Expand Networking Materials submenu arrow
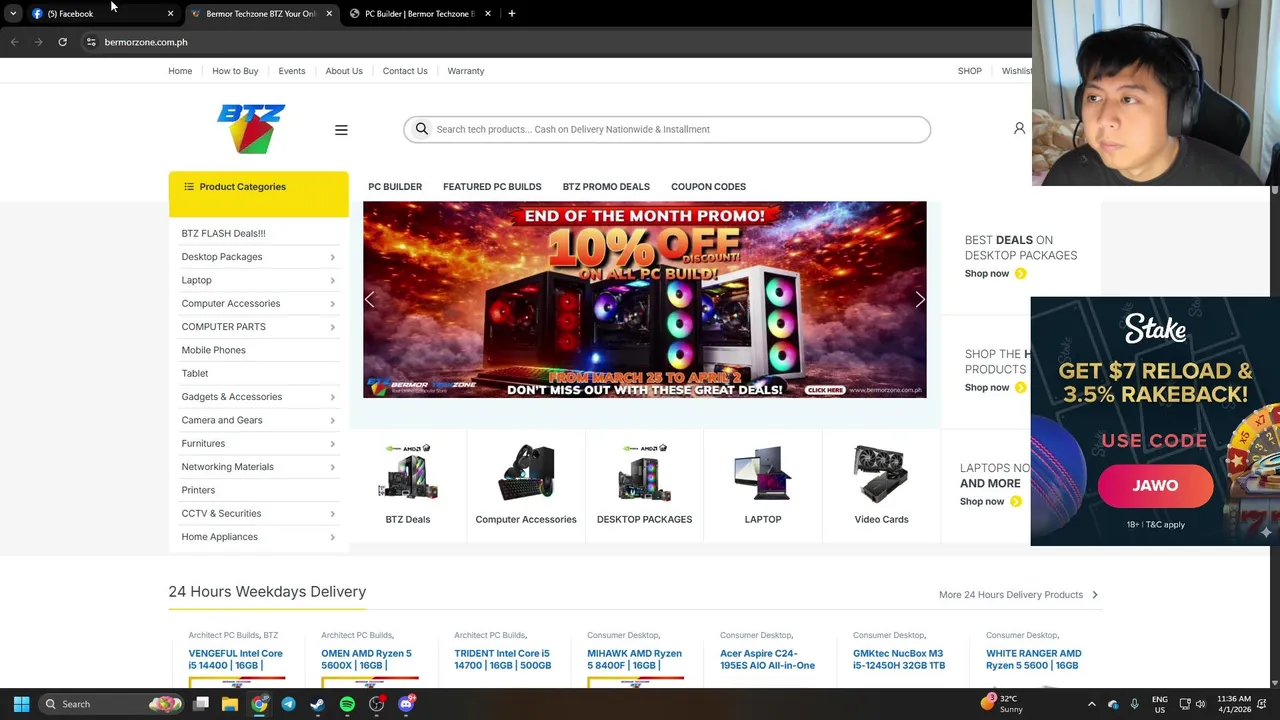The image size is (1280, 720). 332,467
